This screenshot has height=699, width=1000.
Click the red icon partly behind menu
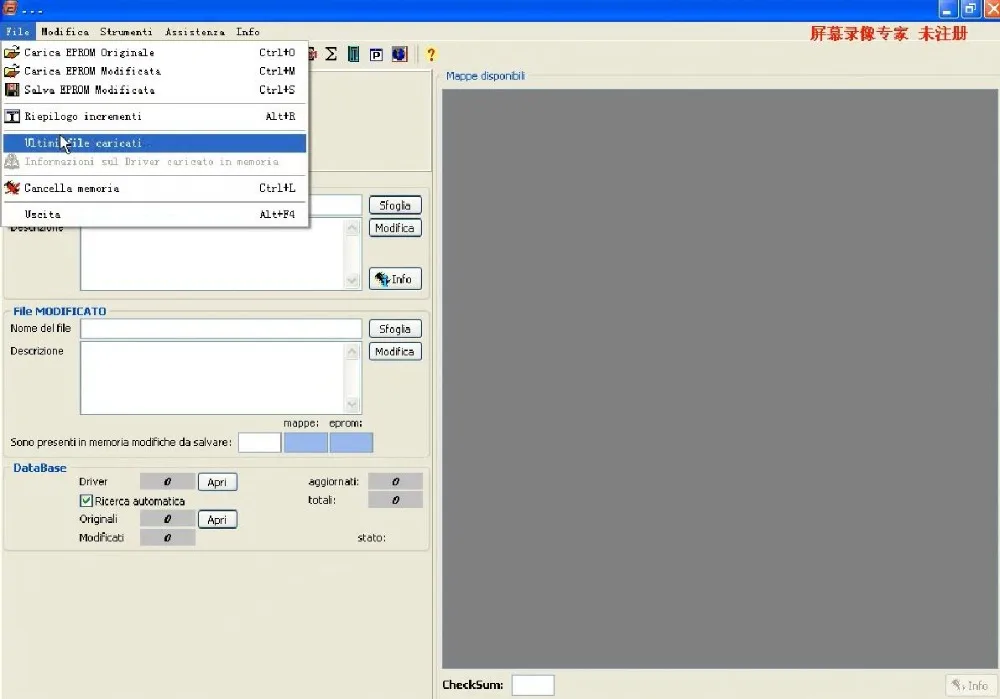tap(312, 54)
